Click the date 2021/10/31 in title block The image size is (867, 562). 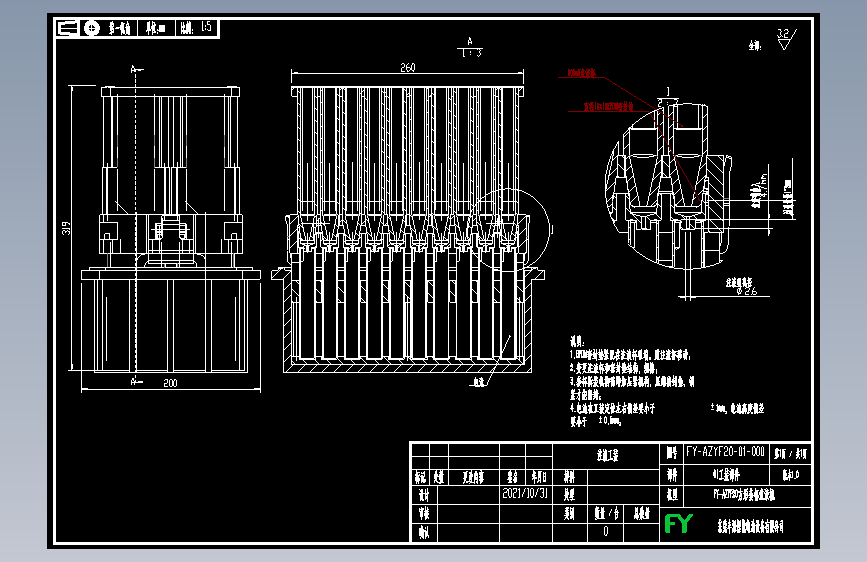pyautogui.click(x=524, y=493)
